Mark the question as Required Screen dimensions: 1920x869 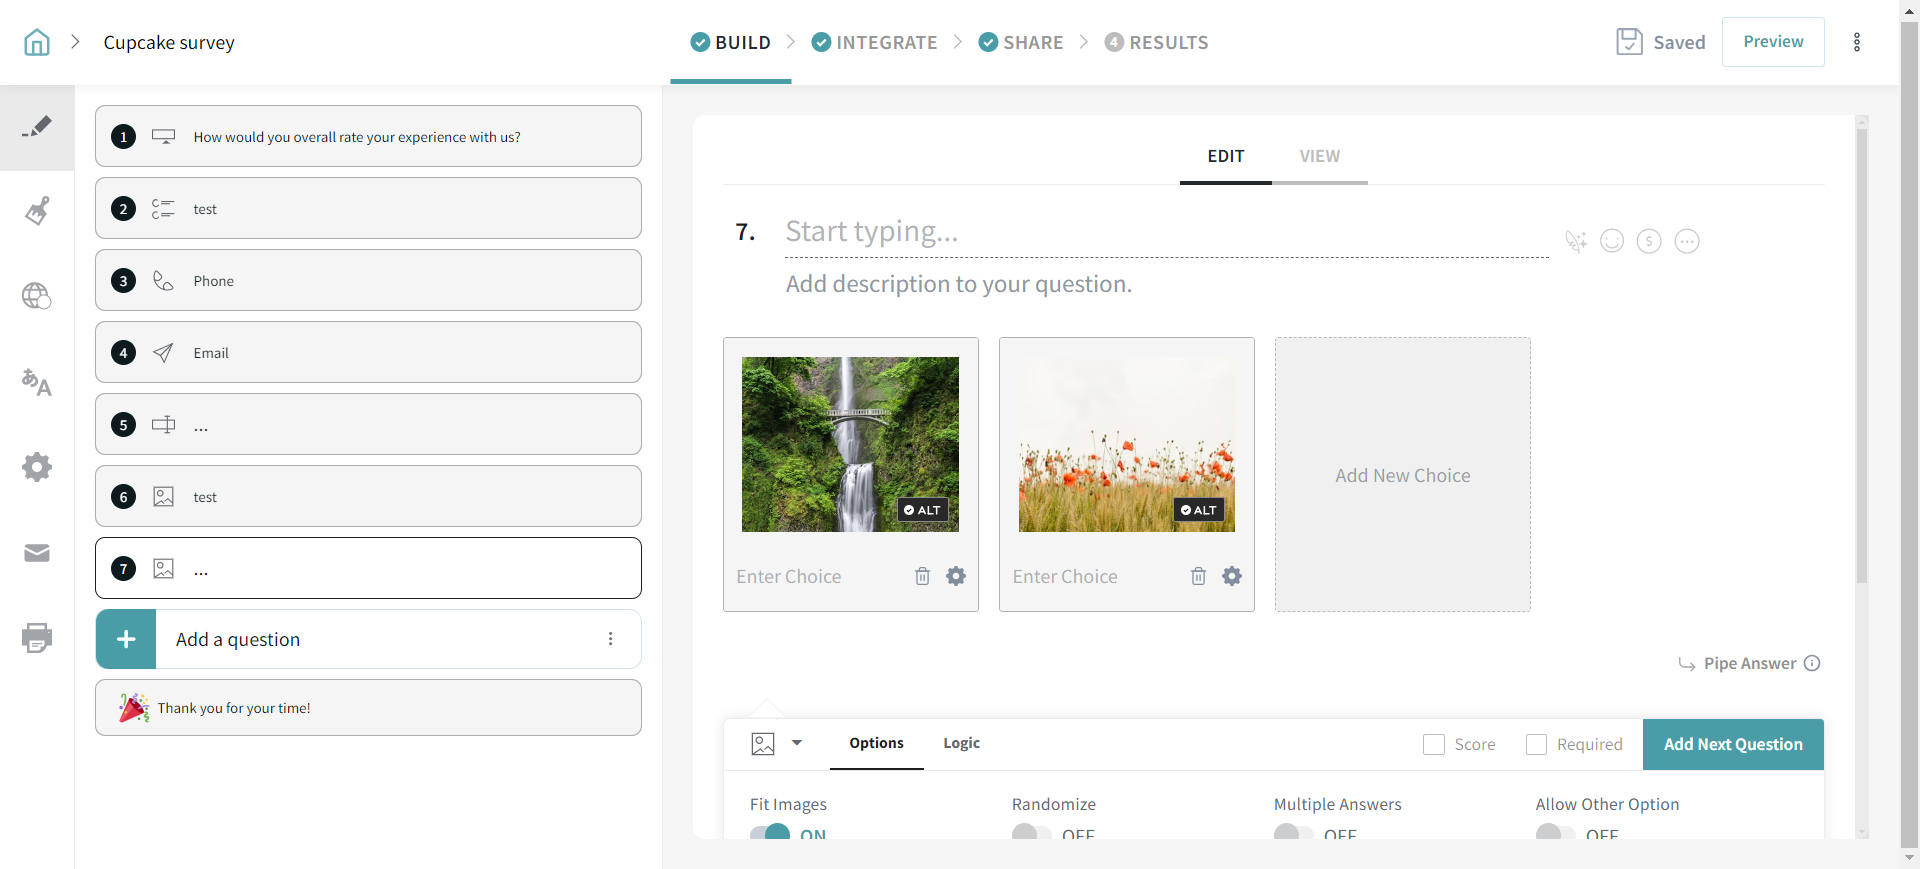pos(1537,745)
